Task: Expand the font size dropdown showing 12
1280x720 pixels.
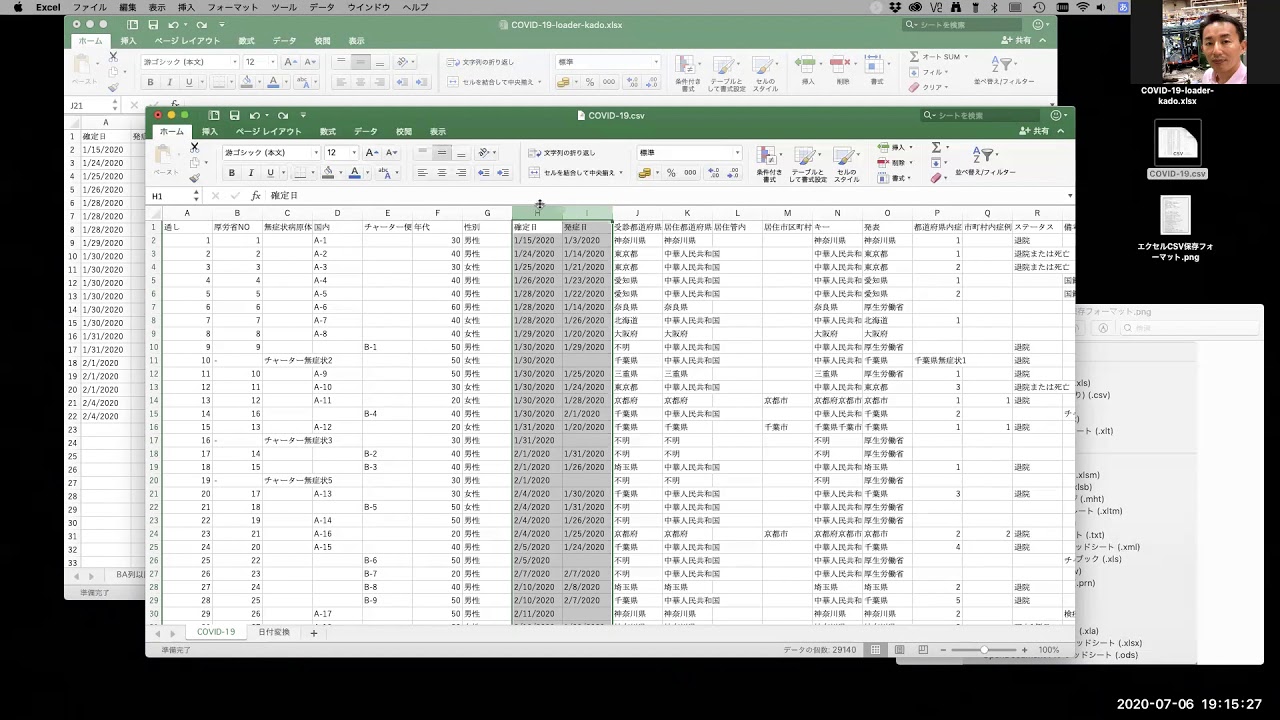Action: click(x=354, y=153)
